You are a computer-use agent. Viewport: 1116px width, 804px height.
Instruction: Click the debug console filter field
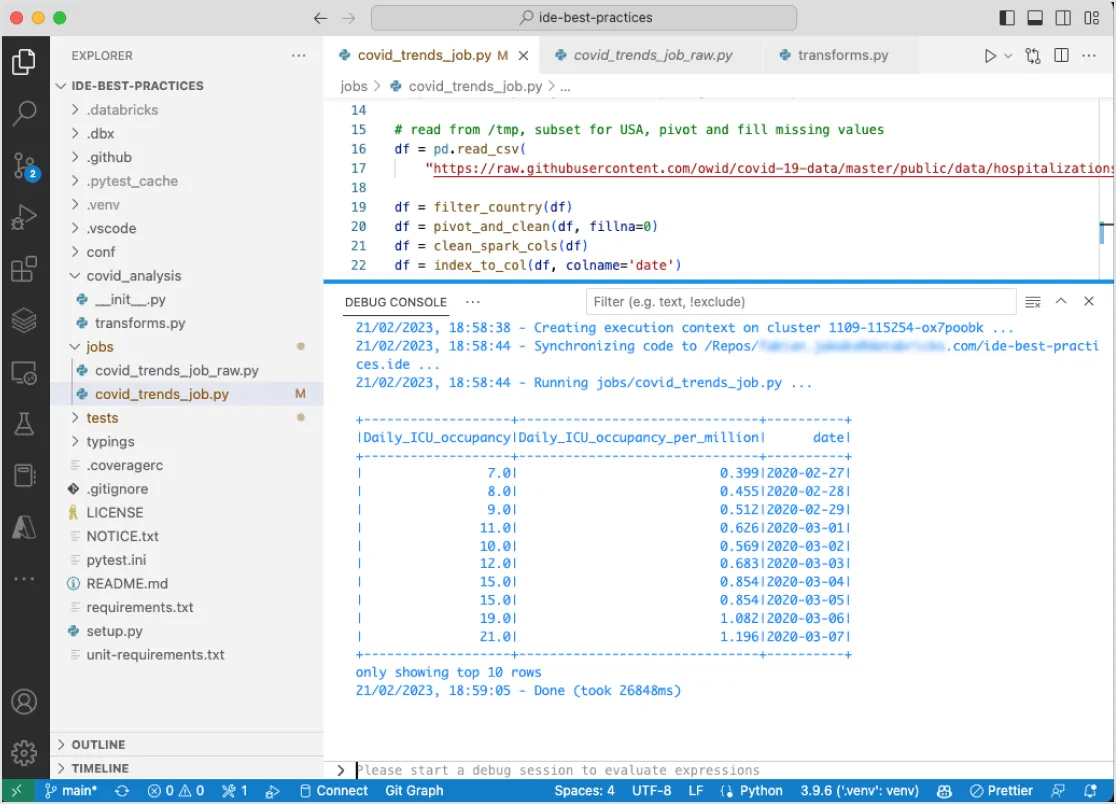click(800, 302)
